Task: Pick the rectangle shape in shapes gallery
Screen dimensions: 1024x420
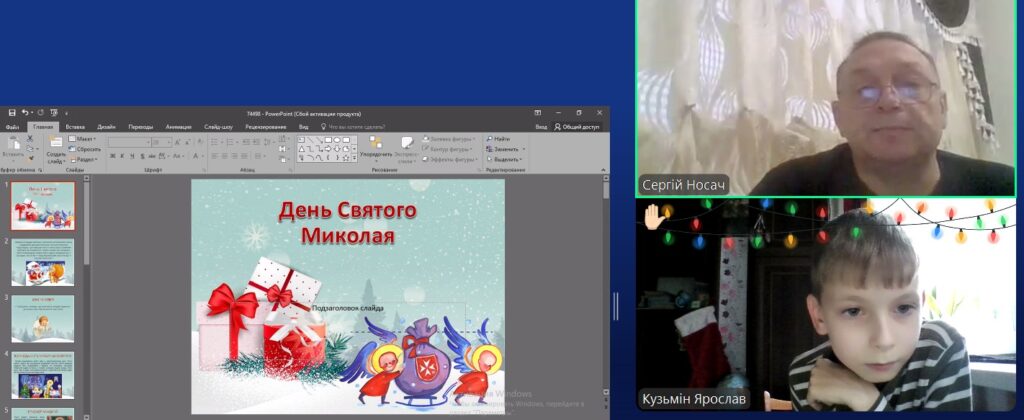Action: pos(328,140)
